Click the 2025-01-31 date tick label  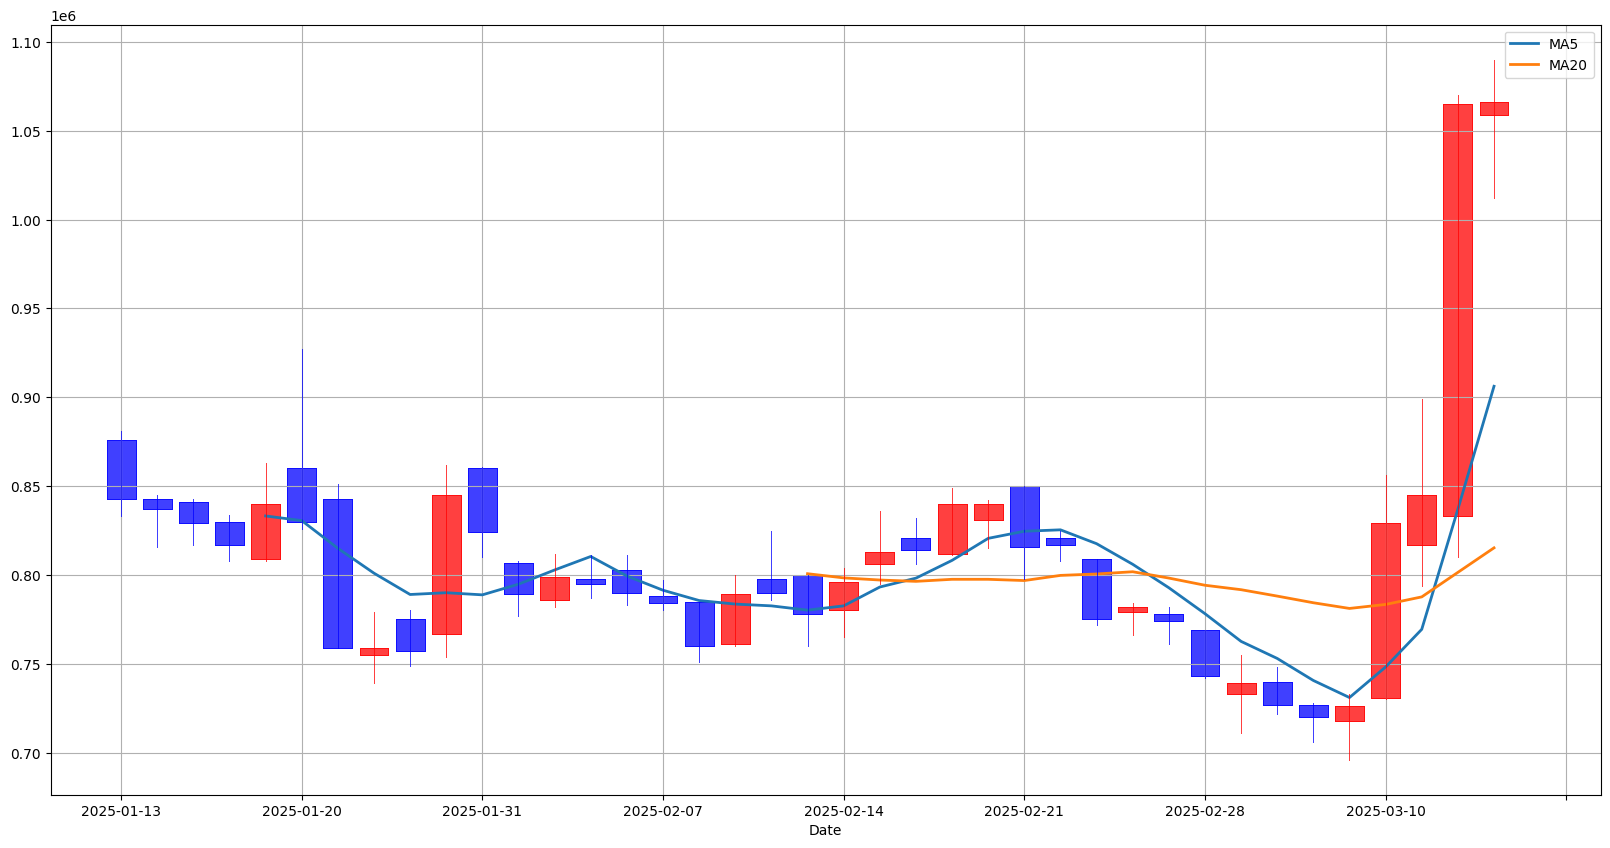pyautogui.click(x=482, y=811)
